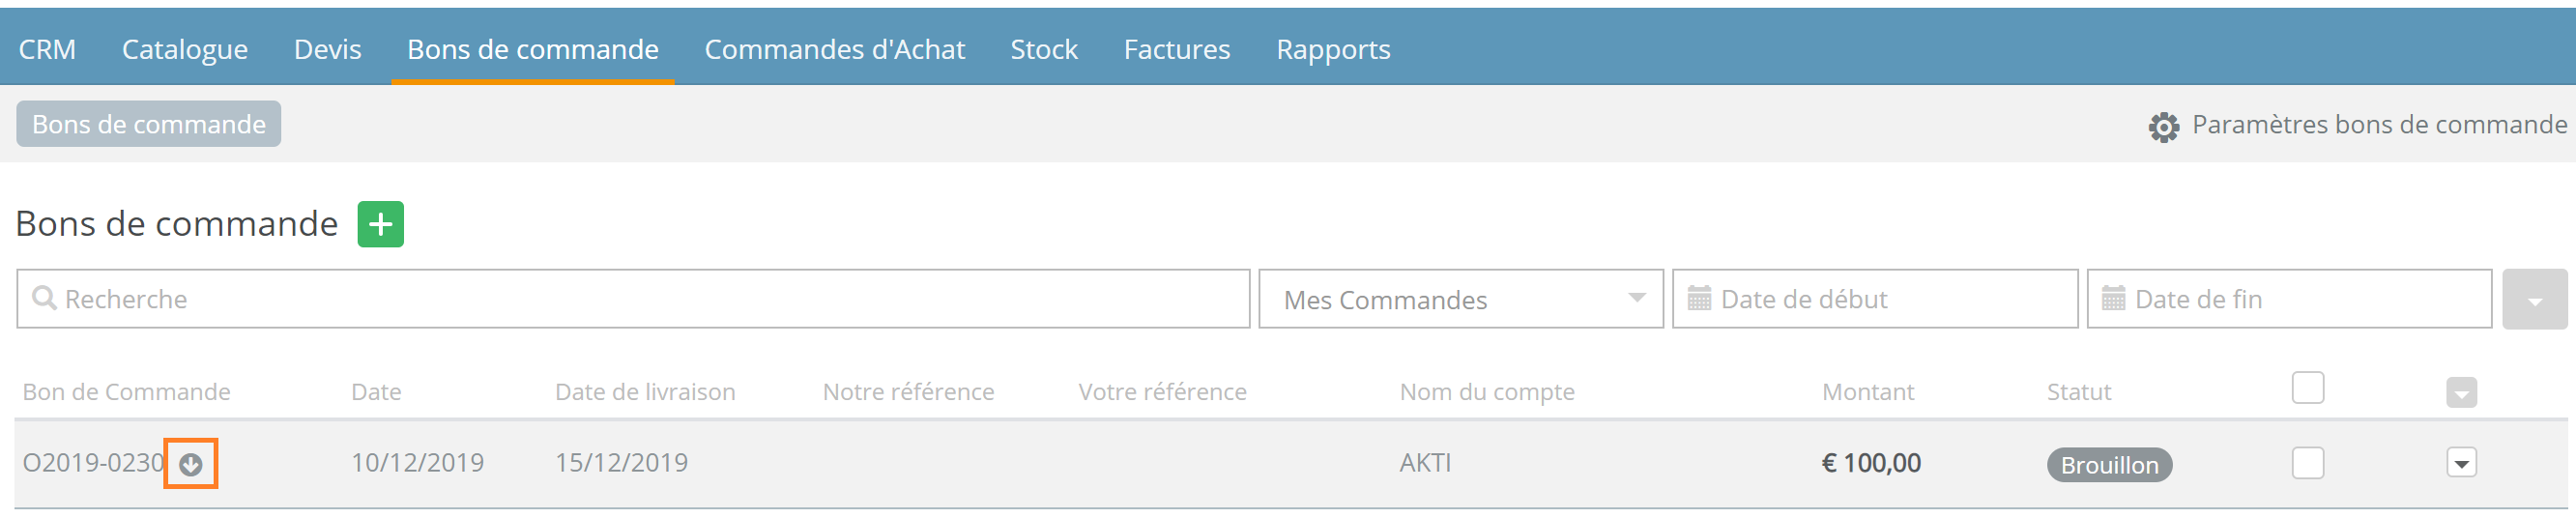Open the row actions dropdown for AKTI order
The image size is (2576, 518).
pos(2461,463)
